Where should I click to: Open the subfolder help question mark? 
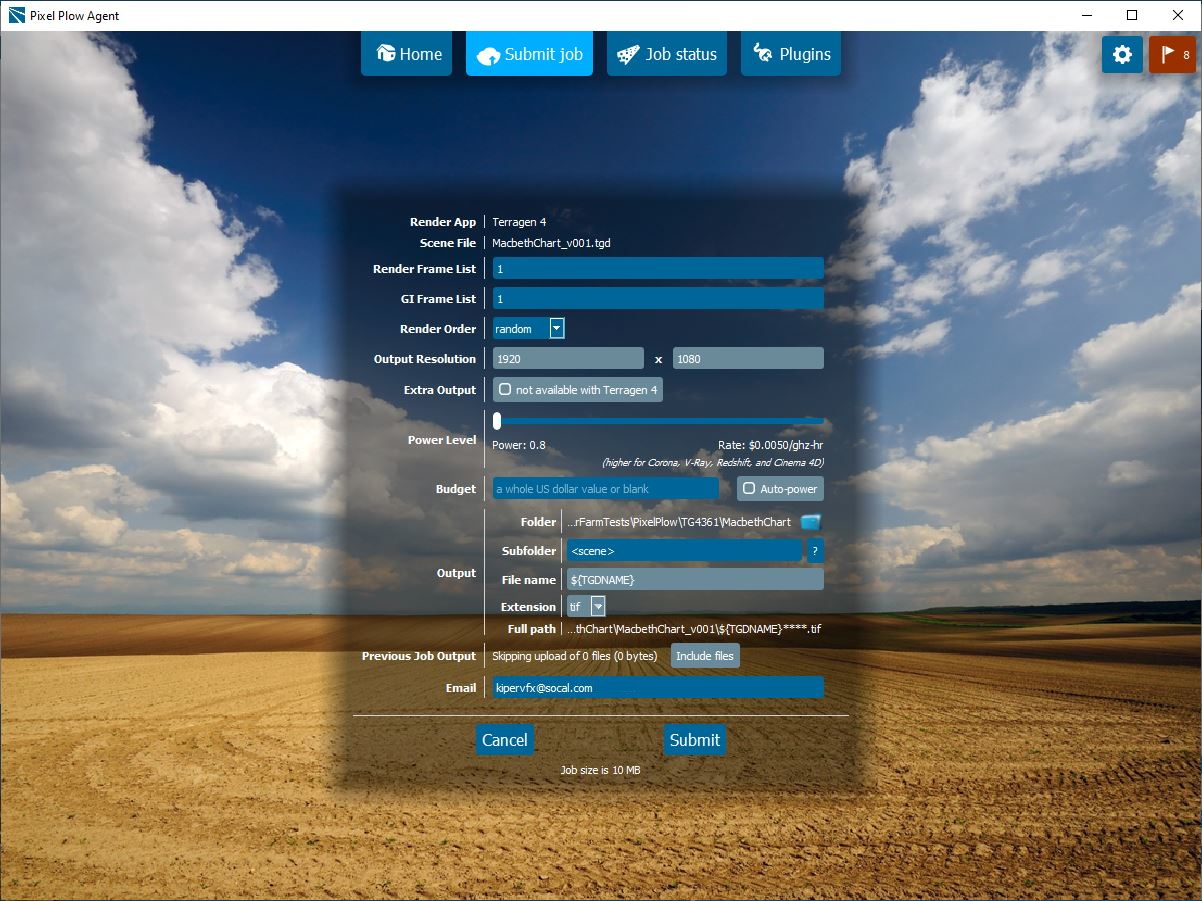(815, 551)
